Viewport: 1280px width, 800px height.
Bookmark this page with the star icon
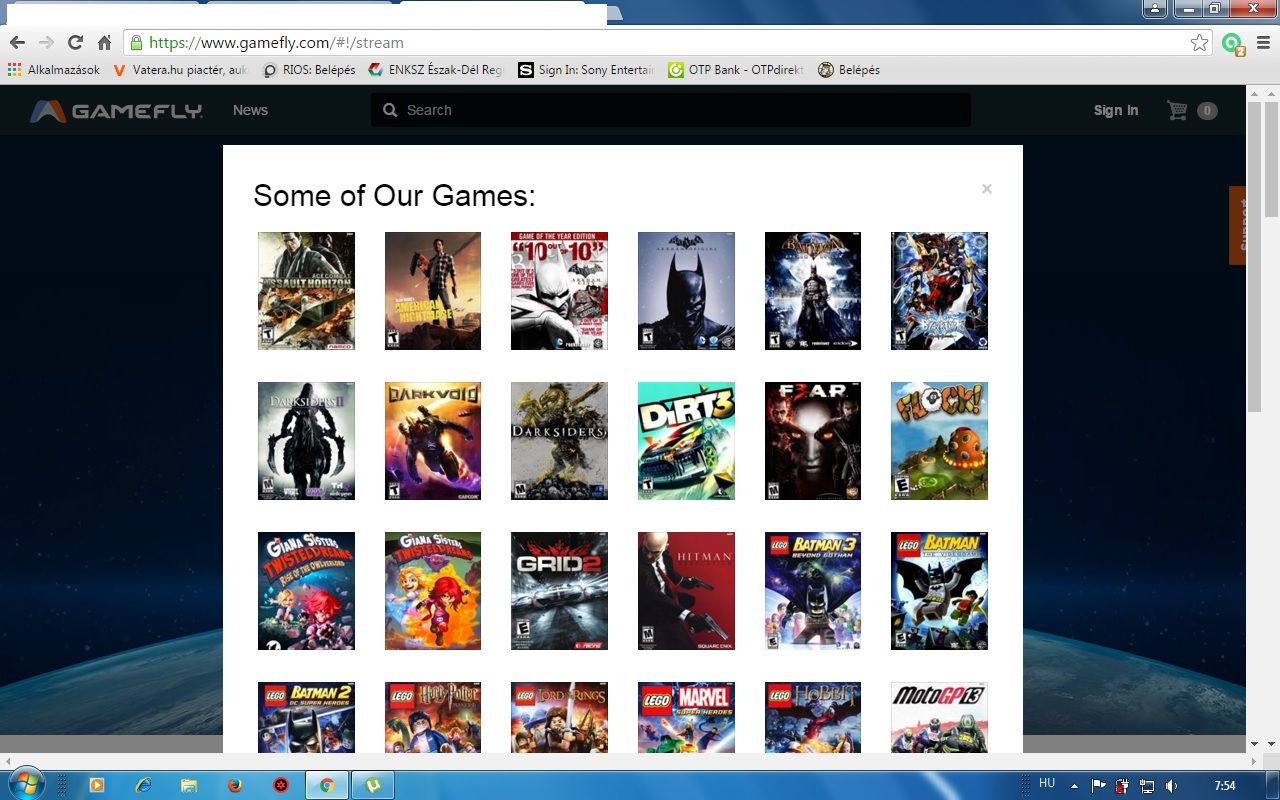coord(1199,43)
